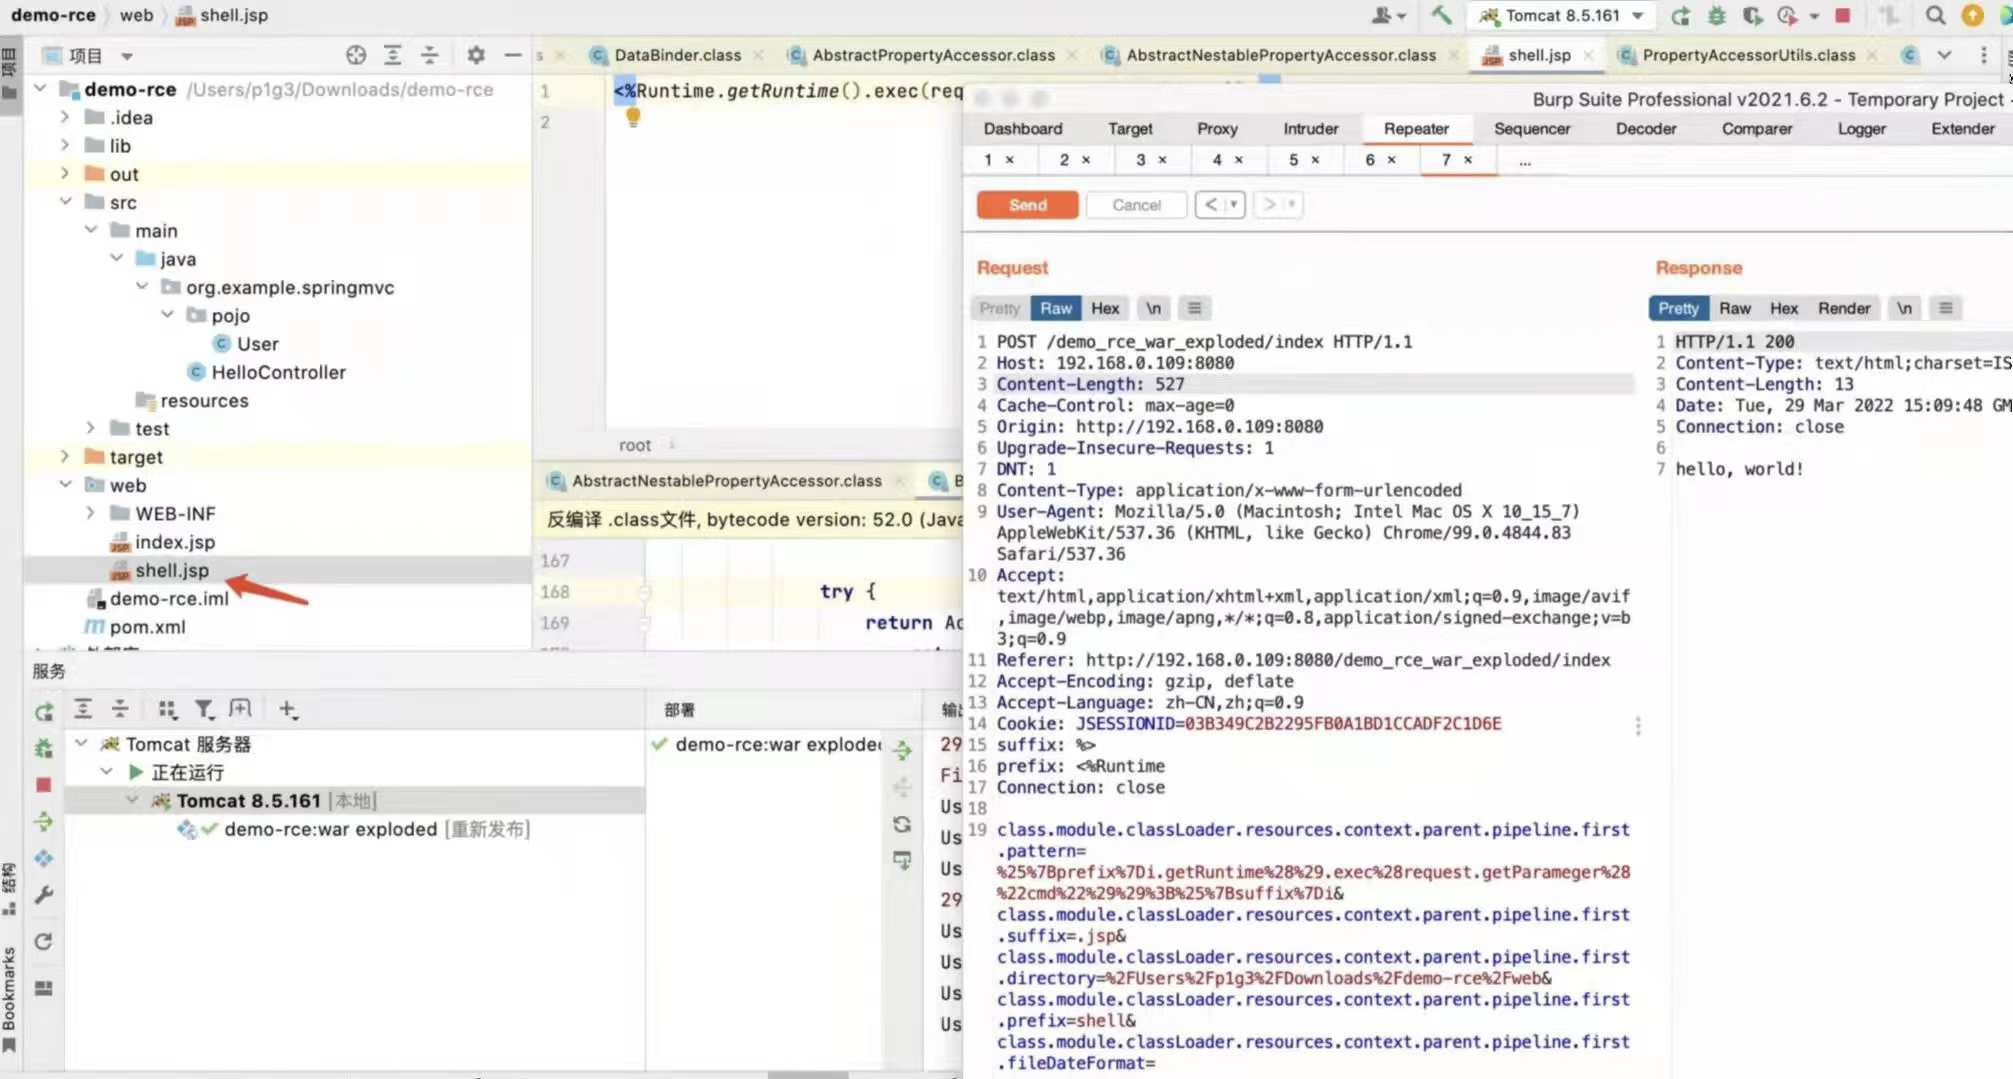Click the orange update arrow icon

(1972, 15)
